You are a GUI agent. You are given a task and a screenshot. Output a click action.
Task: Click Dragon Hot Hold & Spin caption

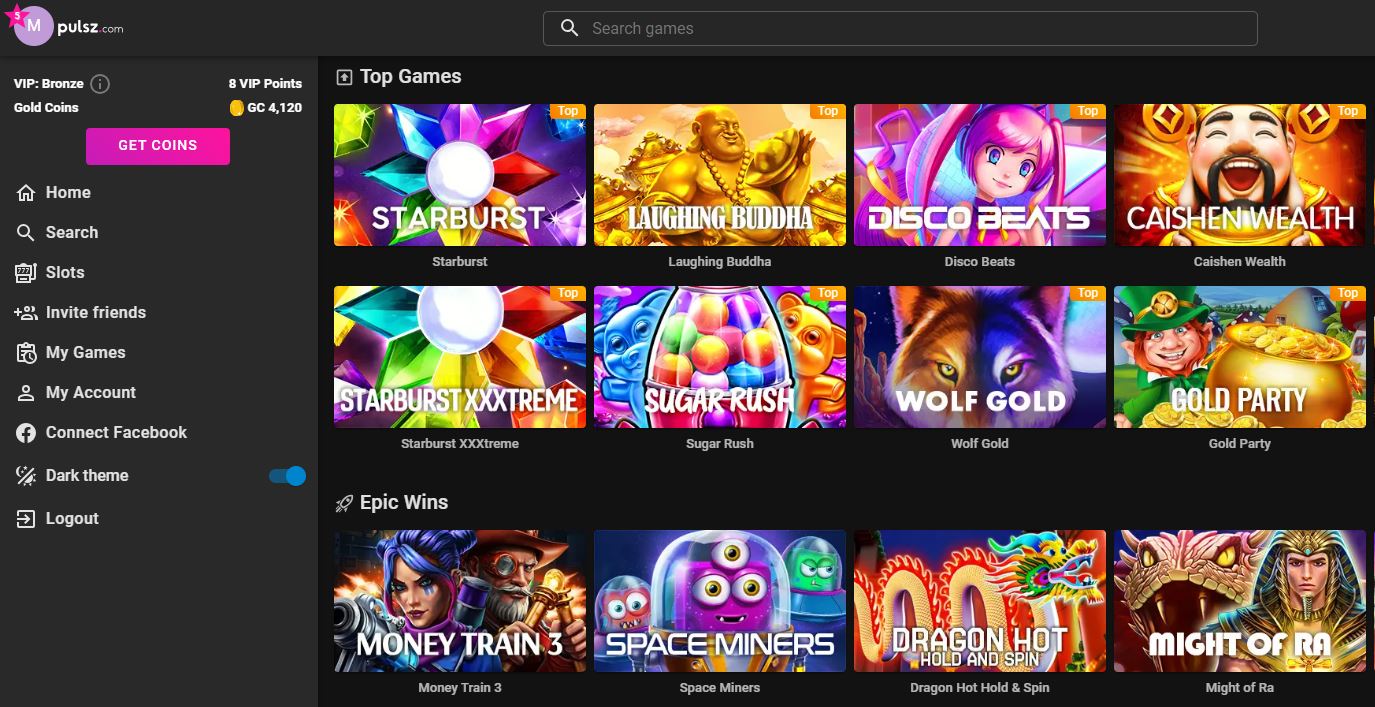tap(980, 688)
